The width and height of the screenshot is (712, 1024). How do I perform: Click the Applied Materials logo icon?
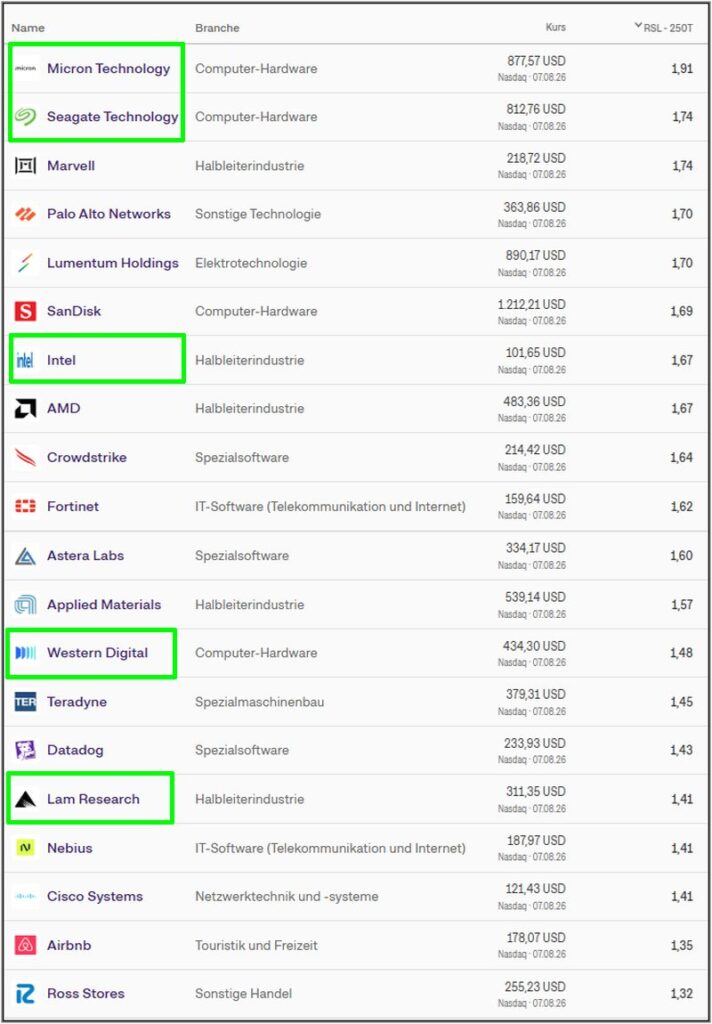(x=25, y=605)
